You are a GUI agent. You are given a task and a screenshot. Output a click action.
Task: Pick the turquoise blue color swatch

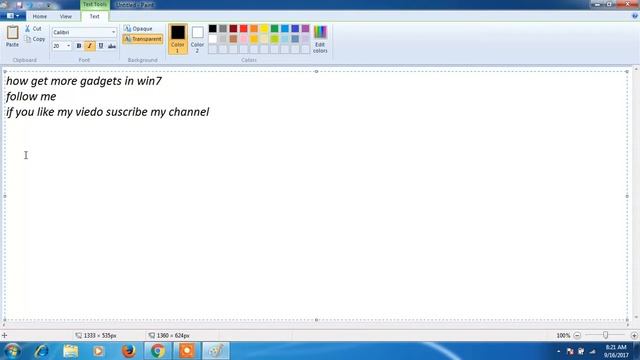point(285,29)
